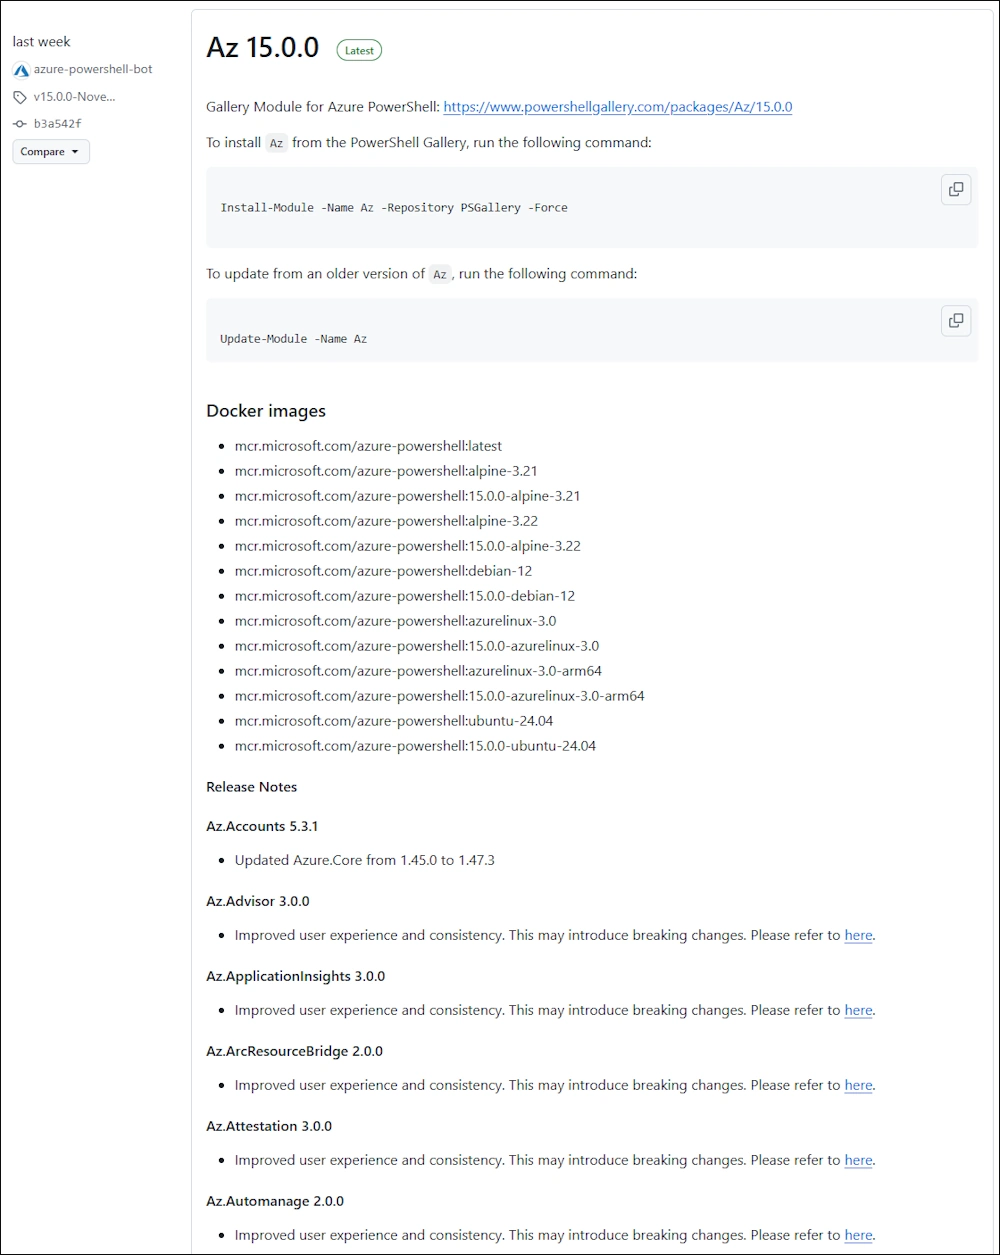The width and height of the screenshot is (1000, 1255).
Task: Open the PowerShell Gallery Az 15.0.0 link
Action: [x=617, y=107]
